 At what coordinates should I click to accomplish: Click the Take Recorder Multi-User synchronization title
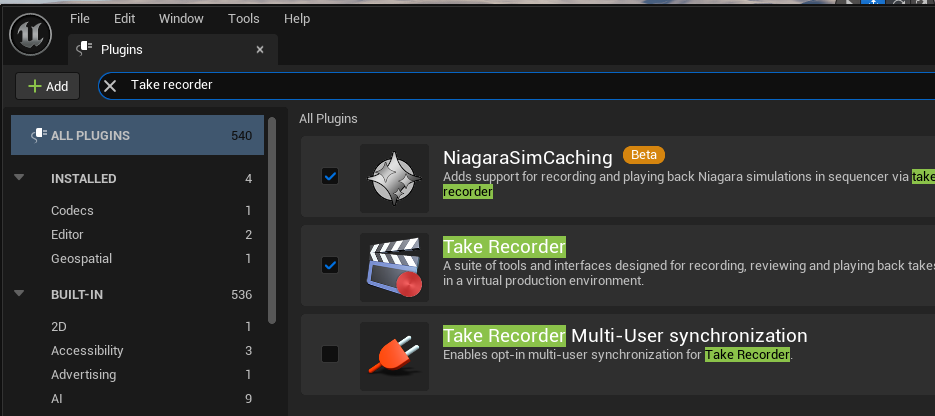(625, 336)
